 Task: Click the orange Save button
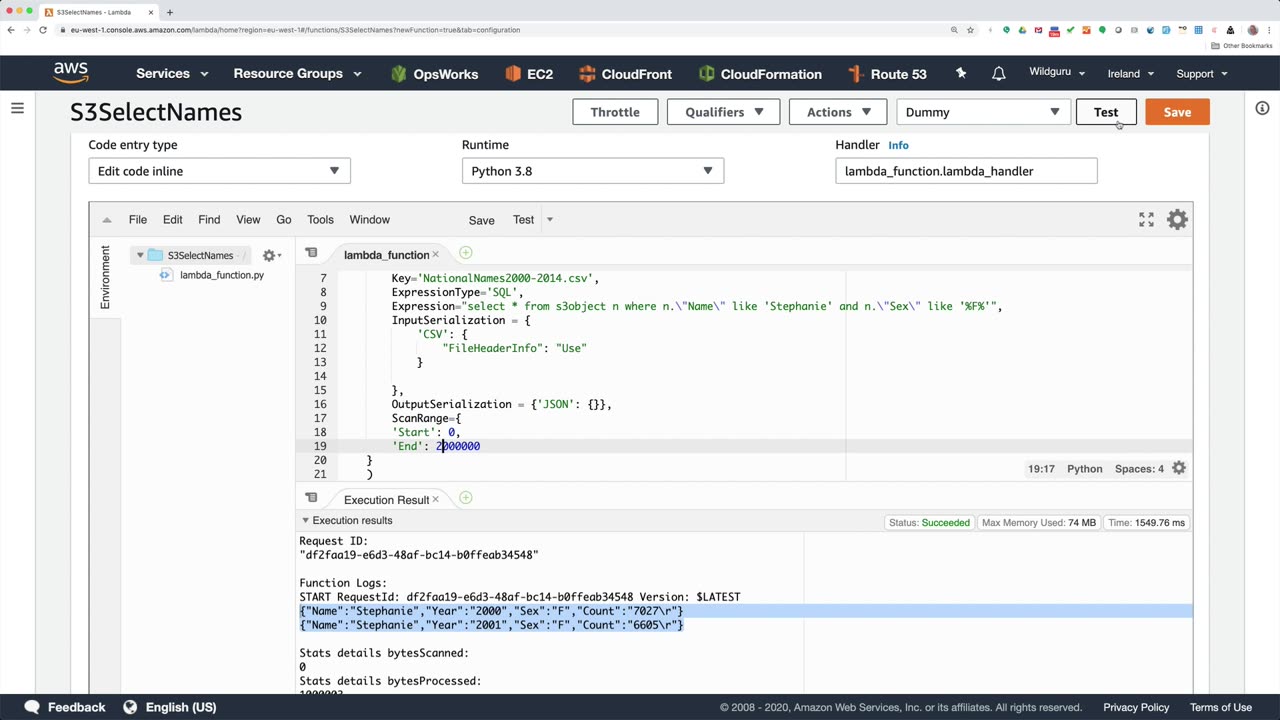pos(1176,112)
